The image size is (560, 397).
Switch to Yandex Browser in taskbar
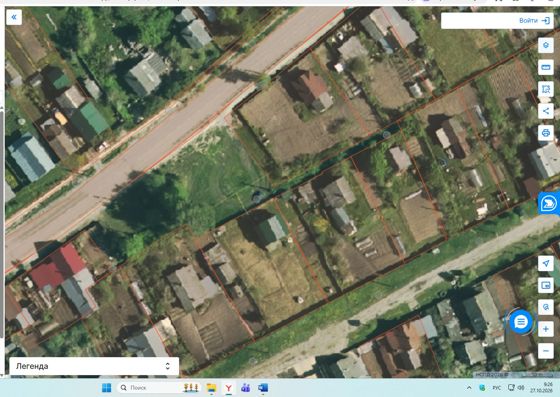click(229, 388)
